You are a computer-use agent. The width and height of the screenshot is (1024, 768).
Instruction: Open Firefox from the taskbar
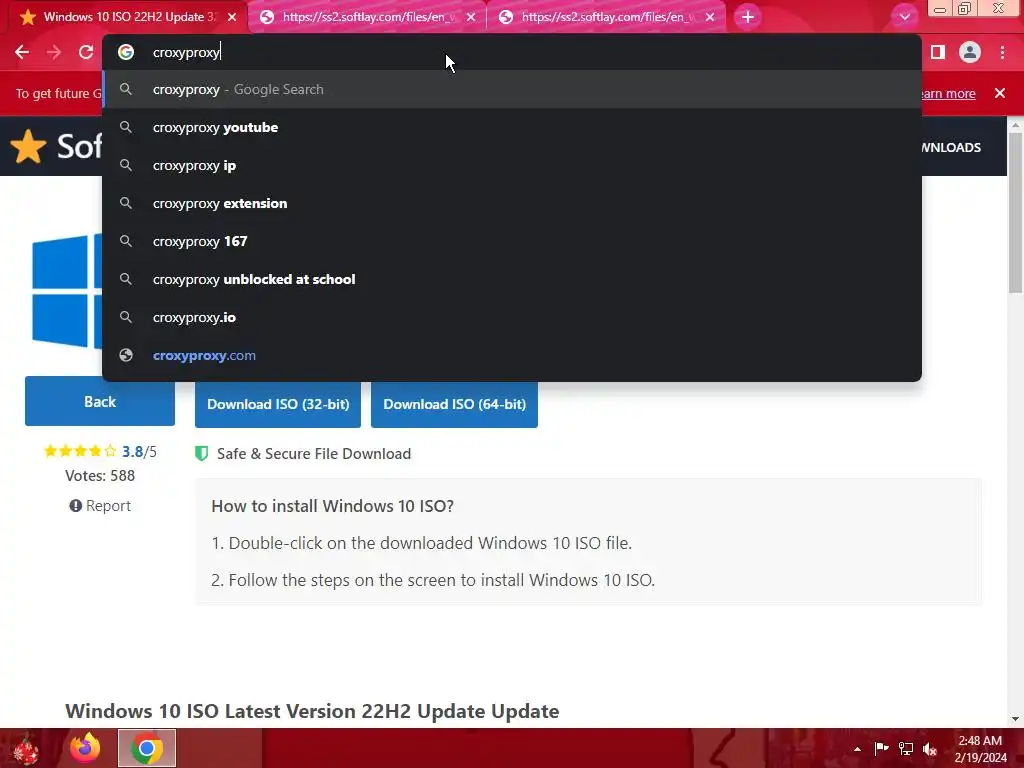coord(85,748)
